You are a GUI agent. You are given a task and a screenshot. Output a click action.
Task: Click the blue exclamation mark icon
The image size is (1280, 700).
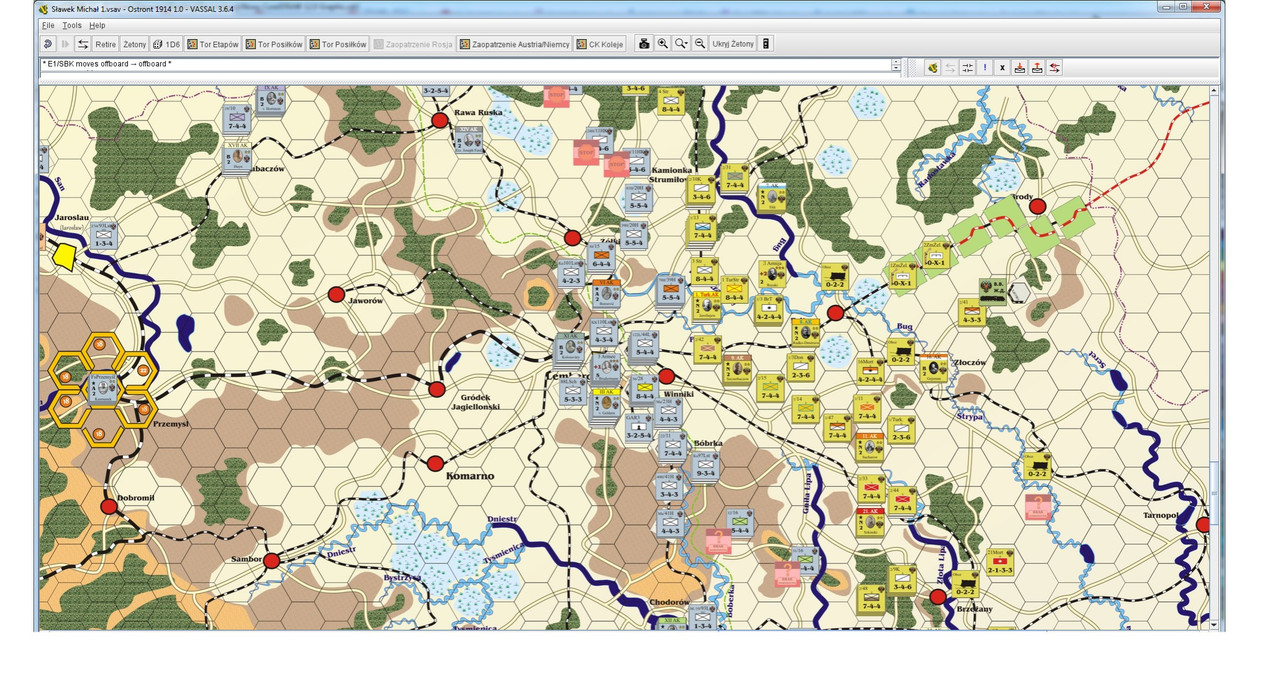click(985, 68)
